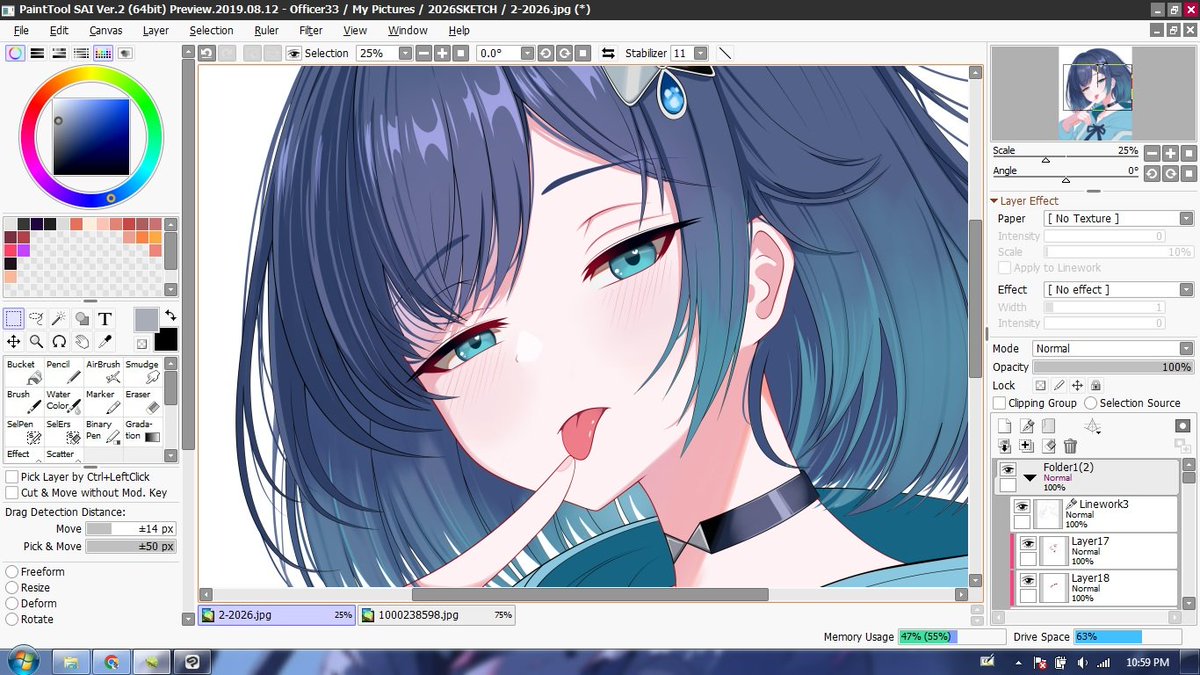Open Chrome from the Windows taskbar
This screenshot has height=675, width=1200.
[112, 662]
